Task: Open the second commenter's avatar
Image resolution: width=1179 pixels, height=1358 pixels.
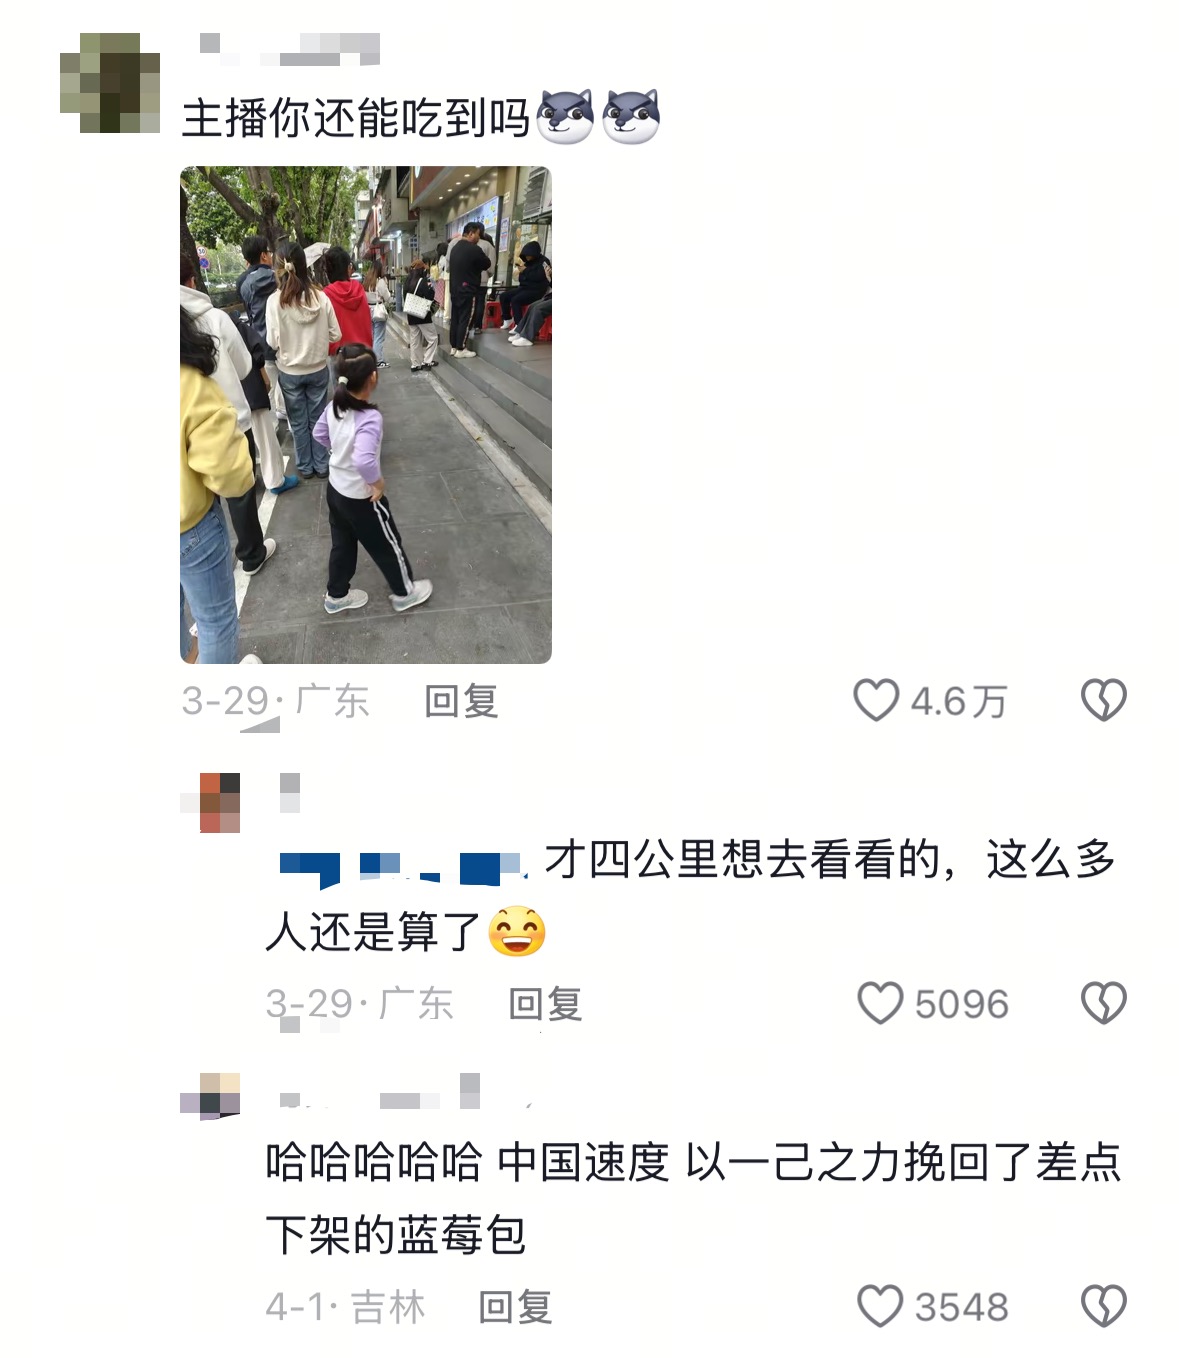Action: pyautogui.click(x=210, y=802)
